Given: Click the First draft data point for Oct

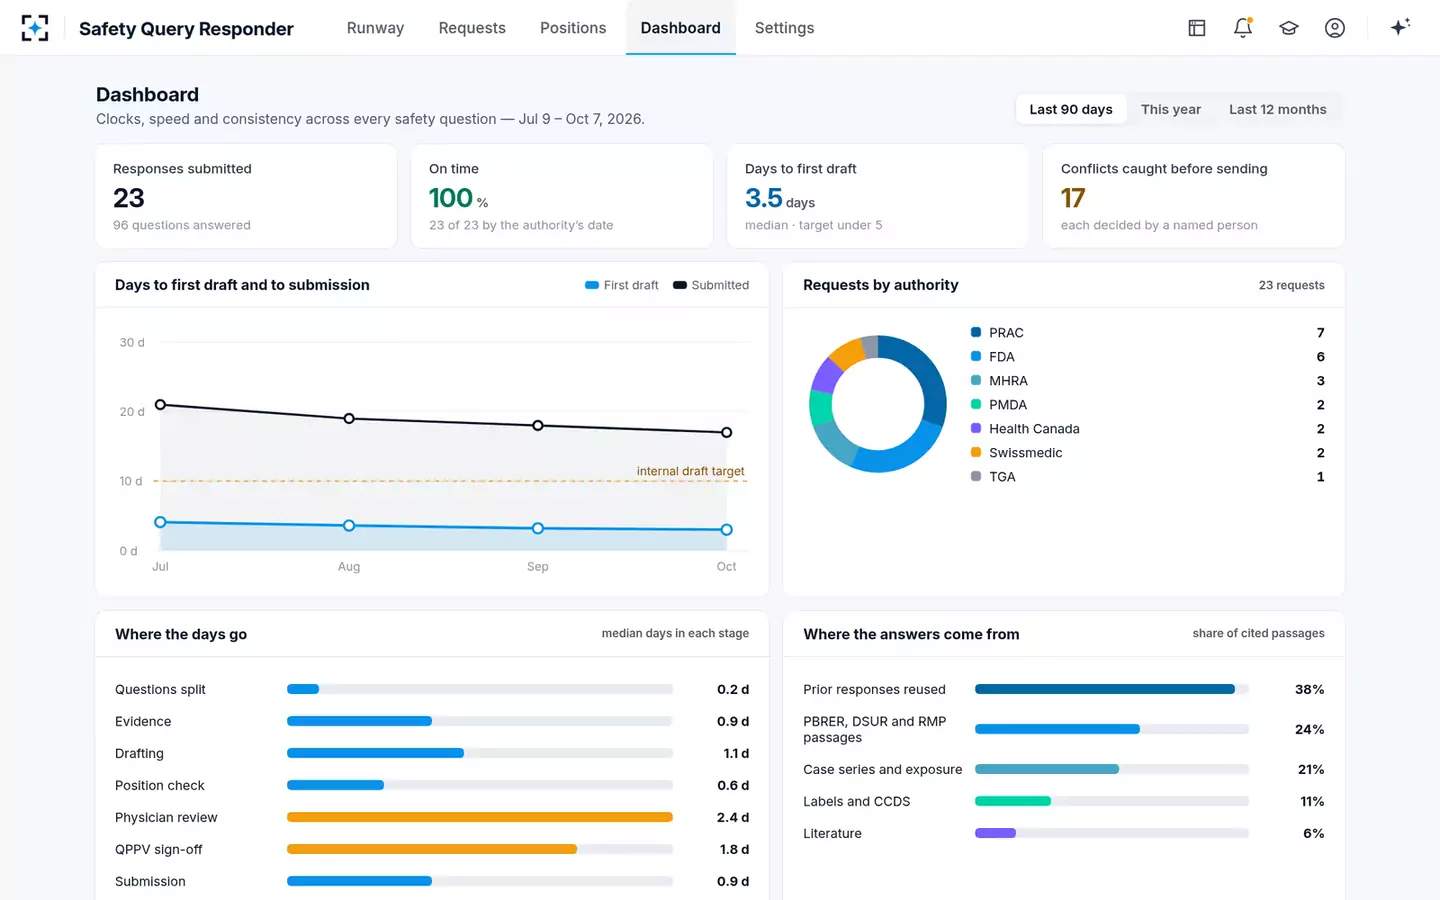Looking at the screenshot, I should (727, 530).
